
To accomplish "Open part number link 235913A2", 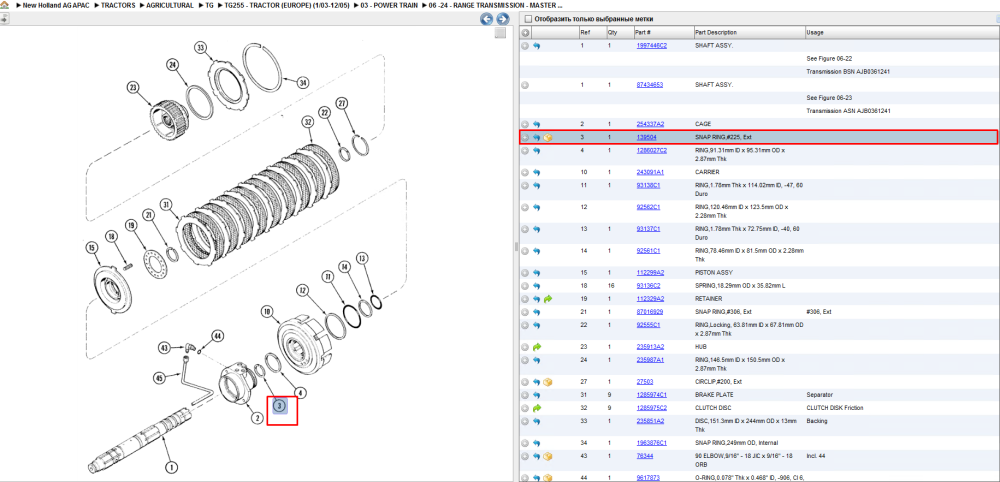I will [650, 347].
